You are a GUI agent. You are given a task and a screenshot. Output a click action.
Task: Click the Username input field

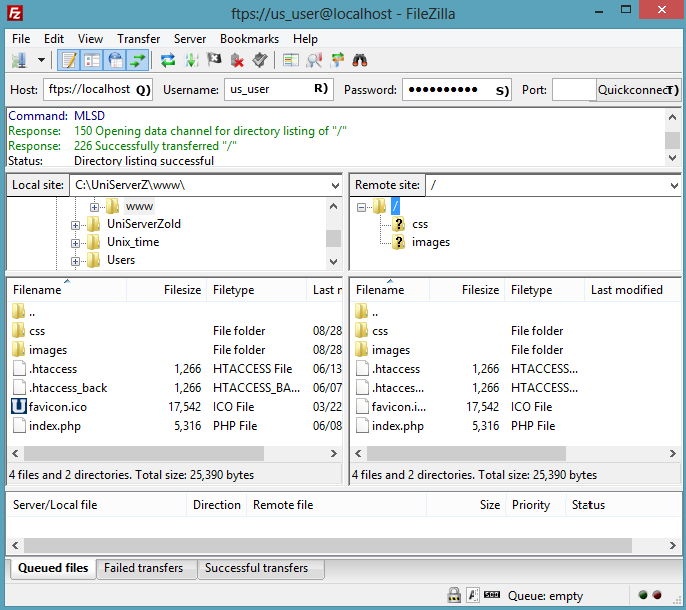[279, 89]
